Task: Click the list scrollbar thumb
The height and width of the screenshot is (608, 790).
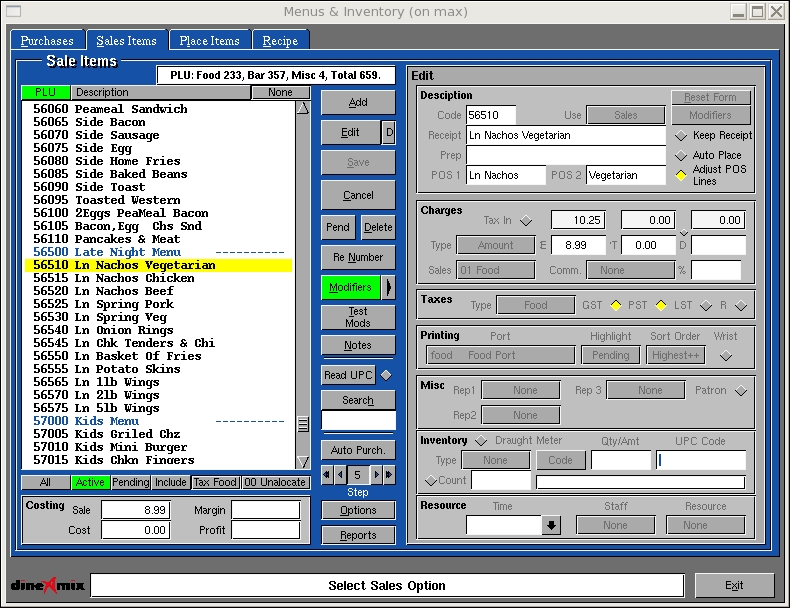Action: point(303,424)
